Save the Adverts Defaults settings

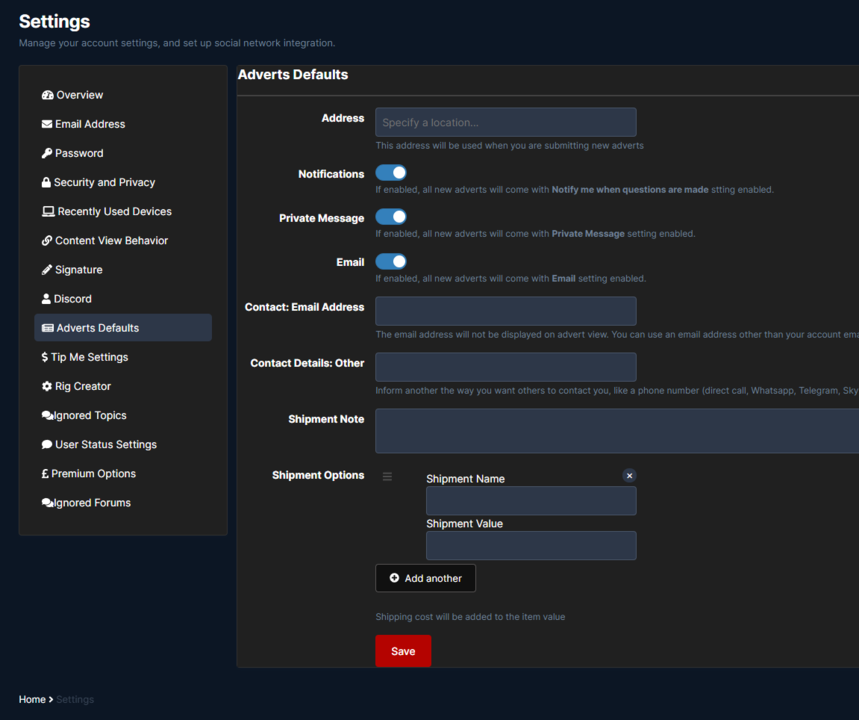[403, 651]
